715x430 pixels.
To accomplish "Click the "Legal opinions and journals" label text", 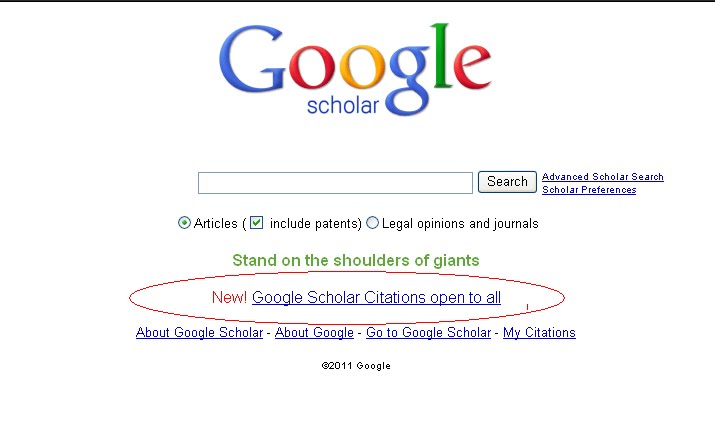I will click(460, 224).
